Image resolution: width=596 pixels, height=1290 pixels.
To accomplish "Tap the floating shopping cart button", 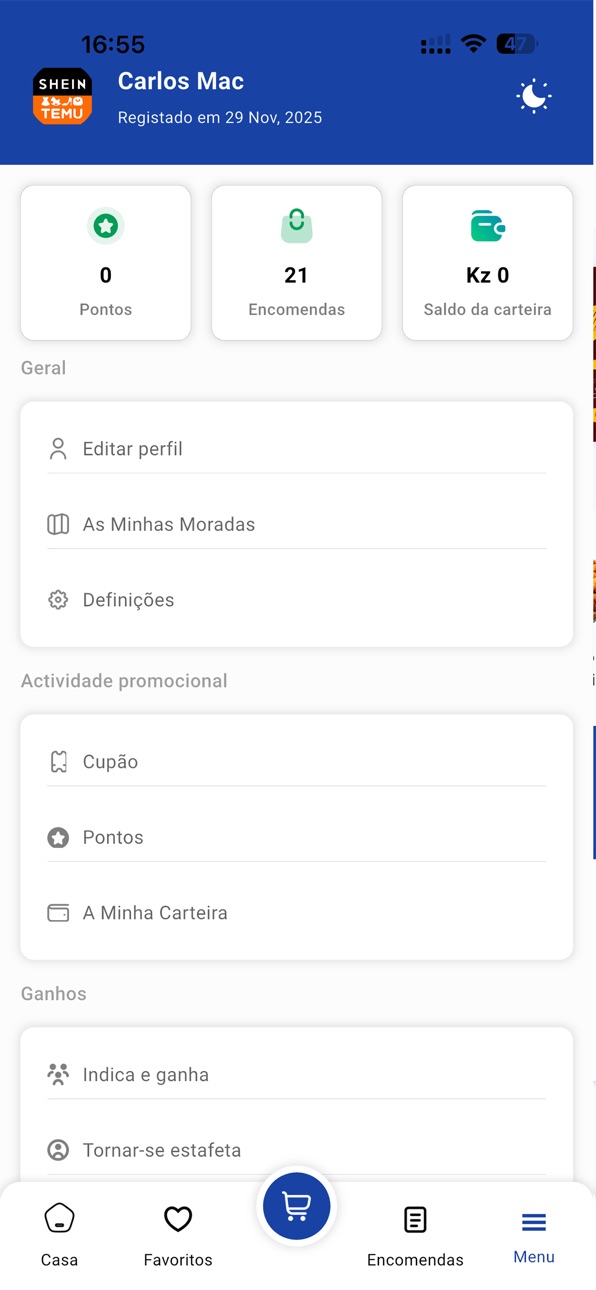I will coord(296,1206).
